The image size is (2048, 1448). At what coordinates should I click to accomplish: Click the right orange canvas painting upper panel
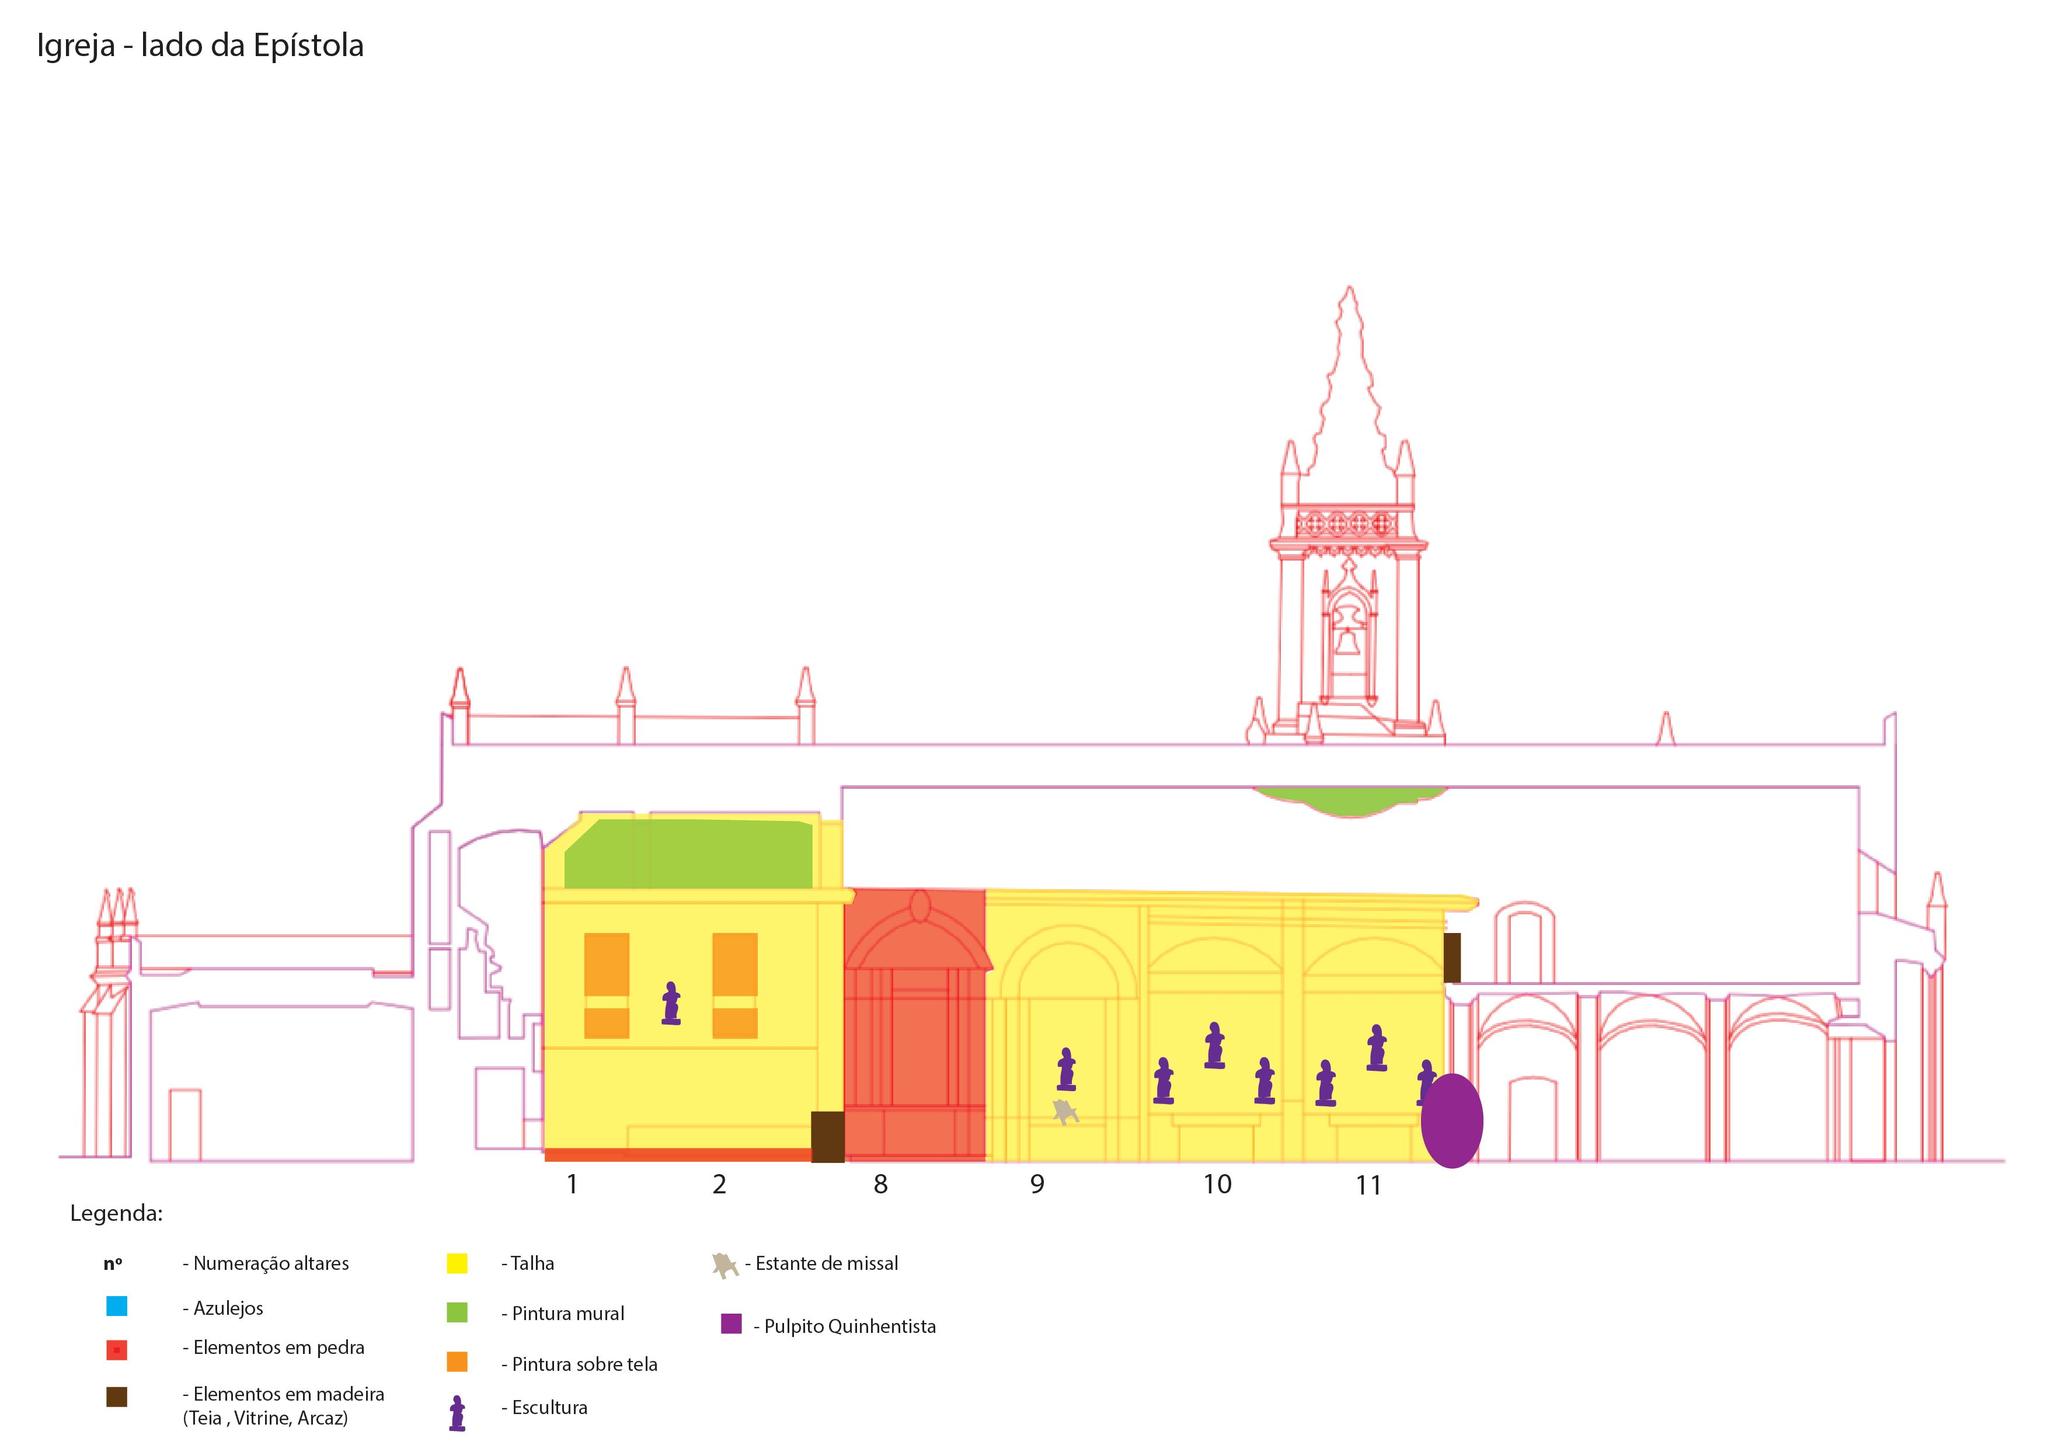click(735, 964)
